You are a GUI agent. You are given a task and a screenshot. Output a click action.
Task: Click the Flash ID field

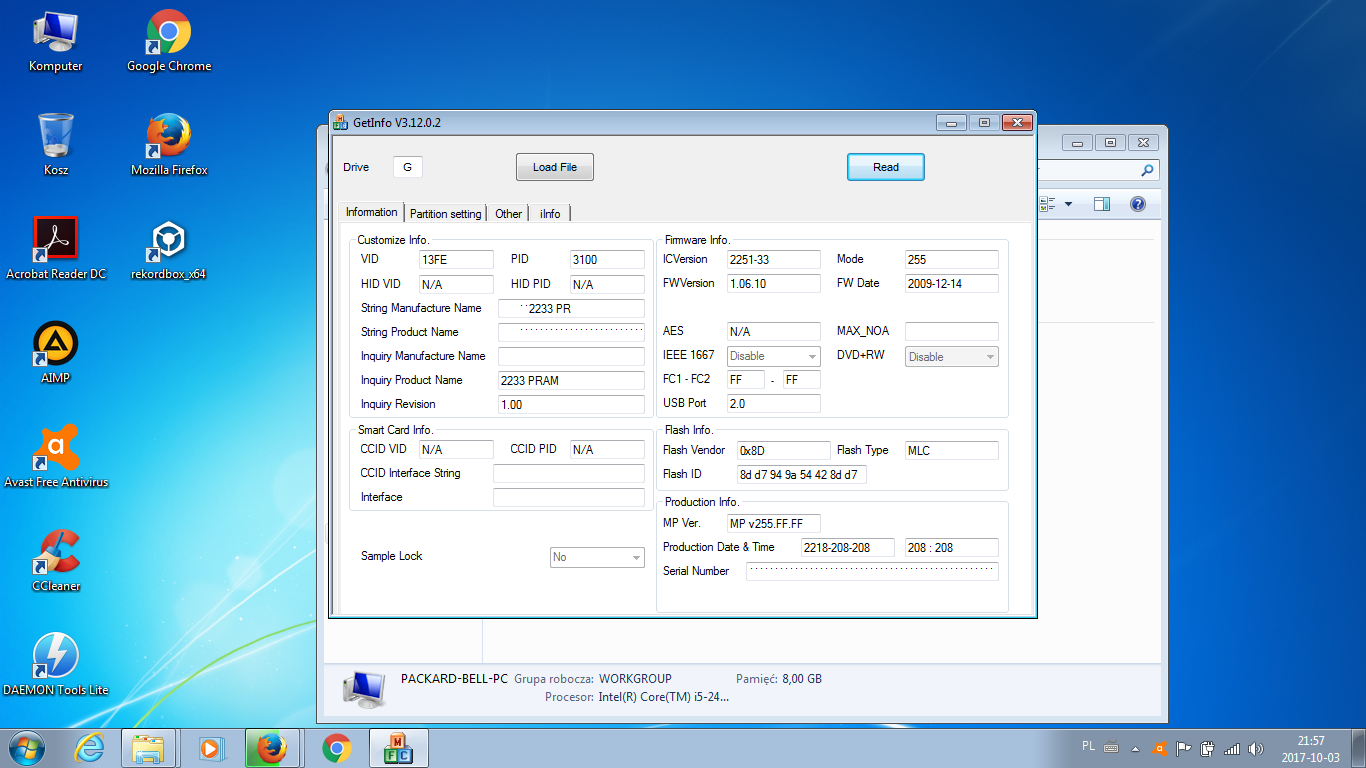[x=802, y=474]
